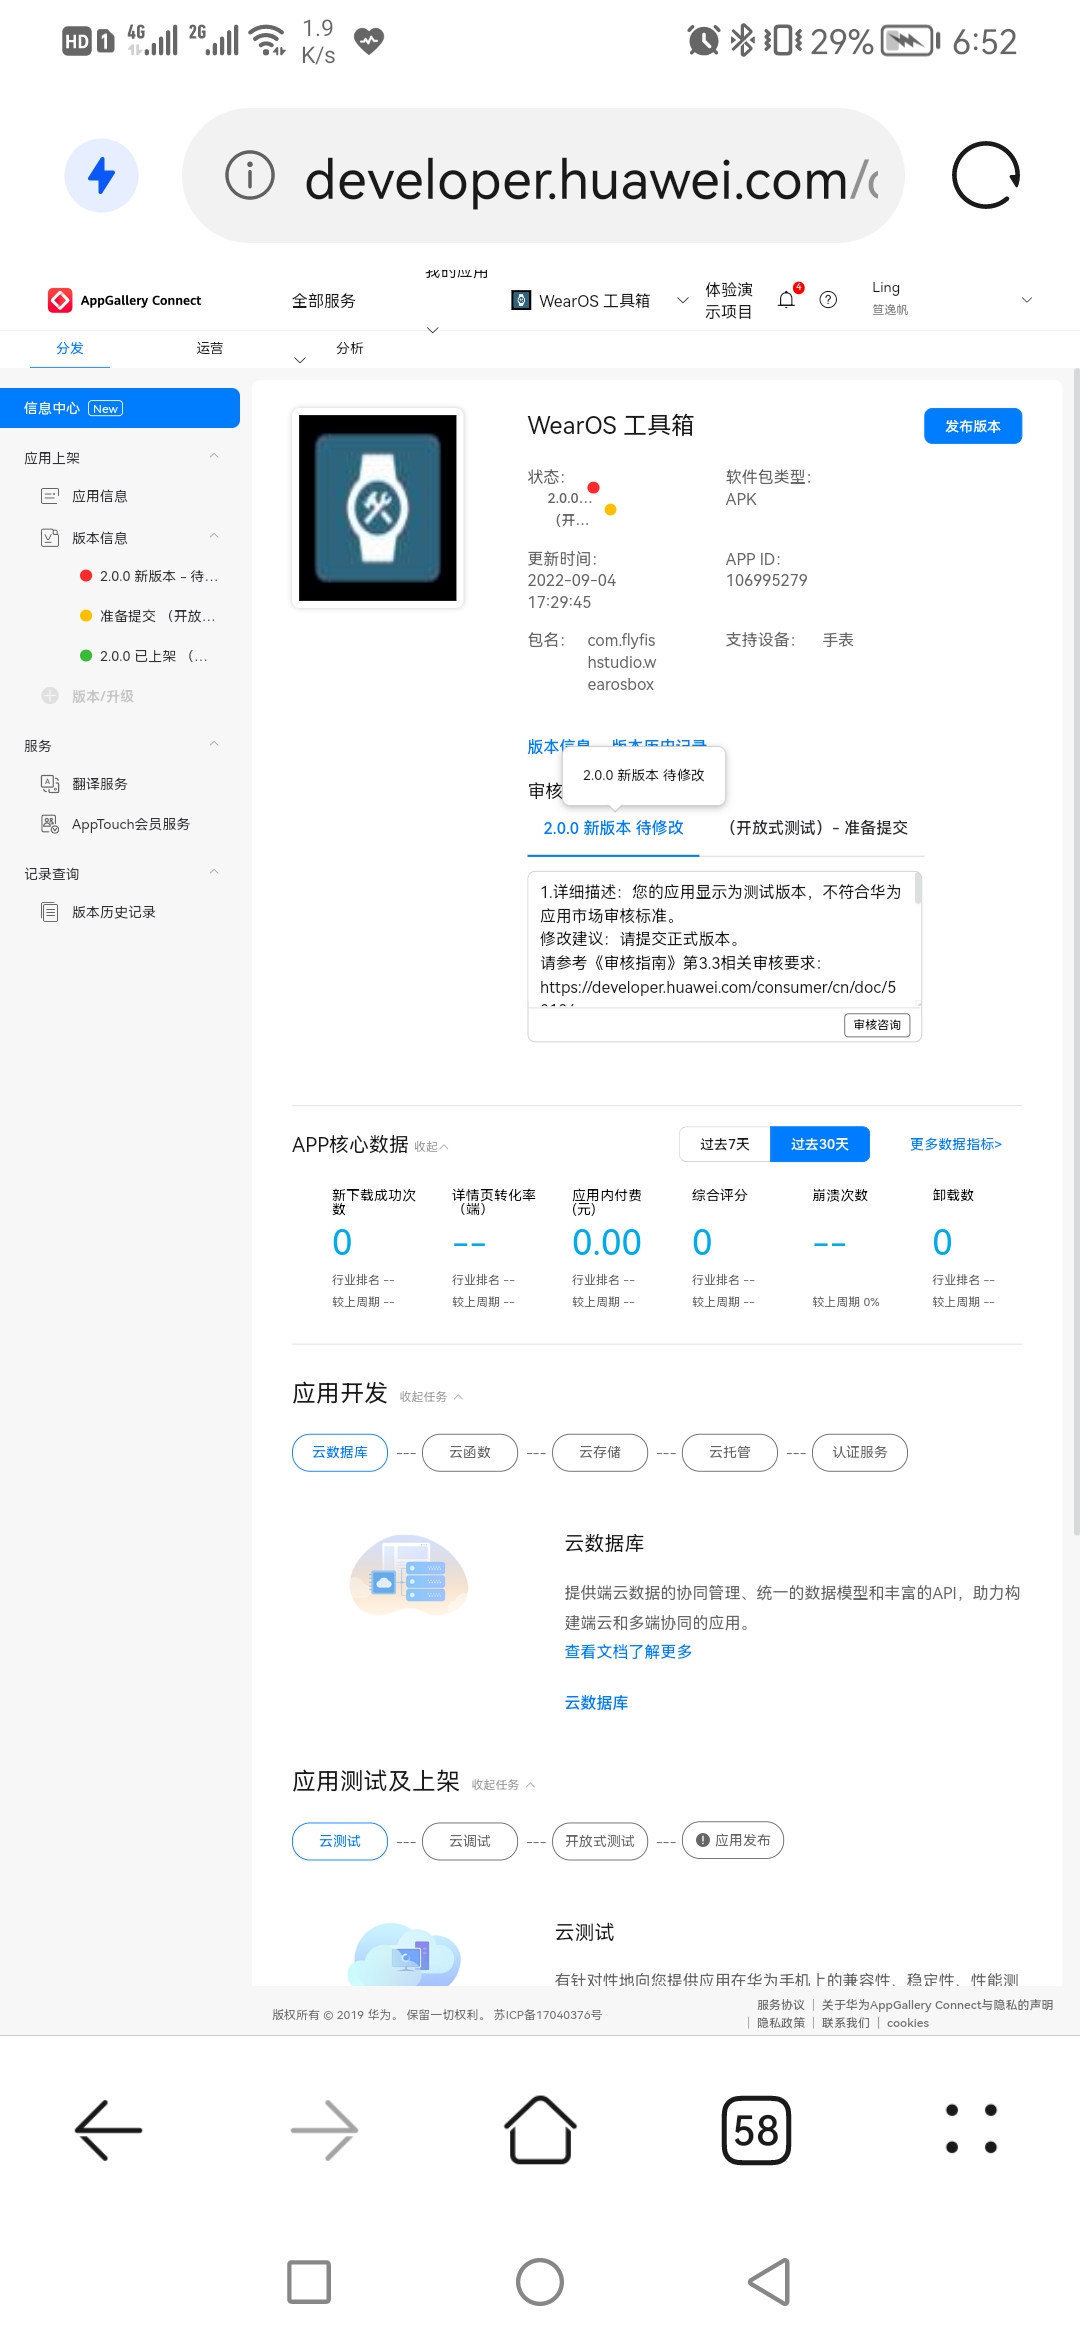Collapse 应用测试及上架 tasks via 收起任务
Image resolution: width=1080 pixels, height=2340 pixels.
(x=503, y=1785)
